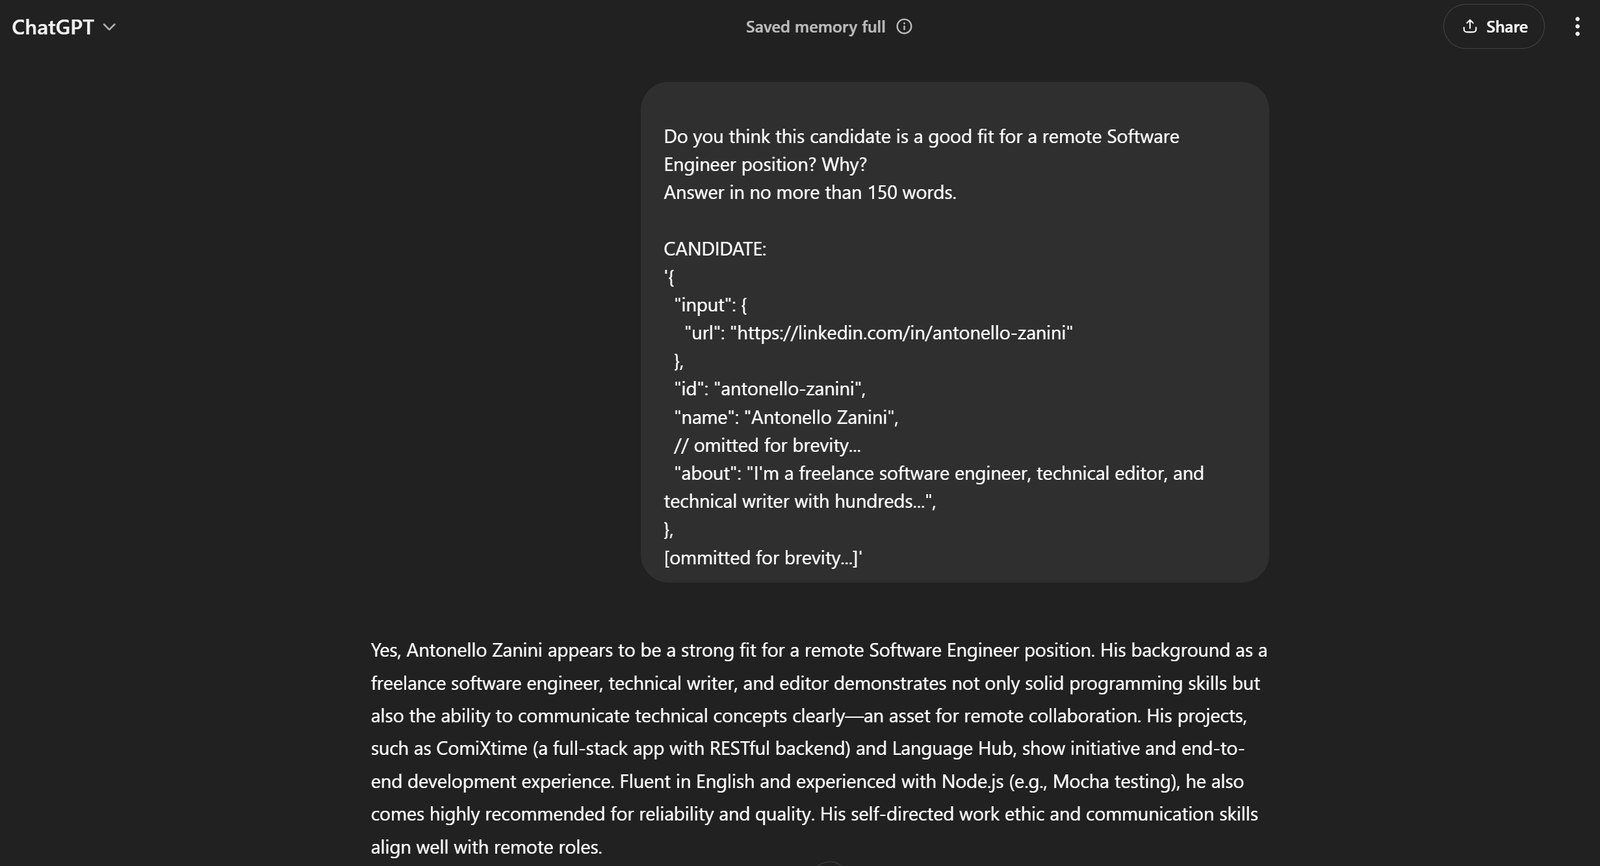Screen dimensions: 1600x866
Task: Click the upload arrow icon in the Share button
Action: click(x=1467, y=26)
